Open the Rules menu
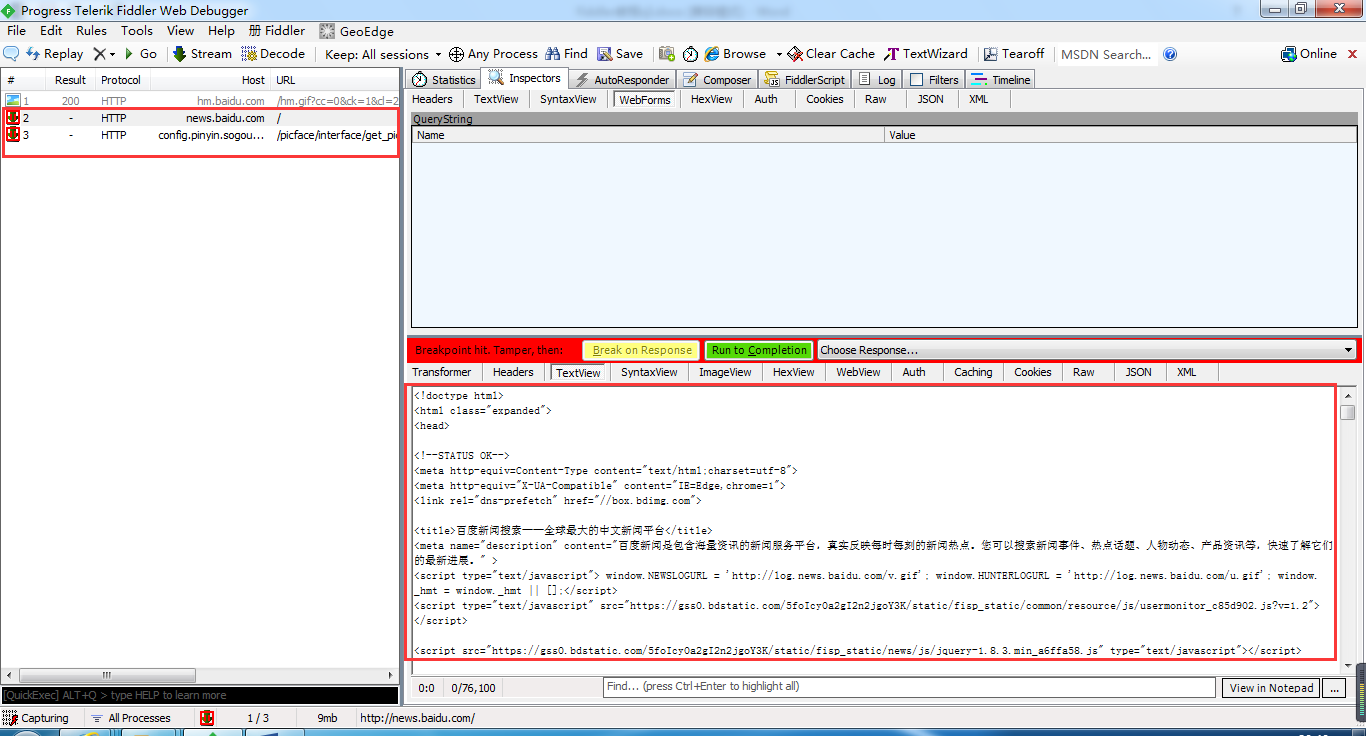The image size is (1366, 736). pyautogui.click(x=91, y=31)
